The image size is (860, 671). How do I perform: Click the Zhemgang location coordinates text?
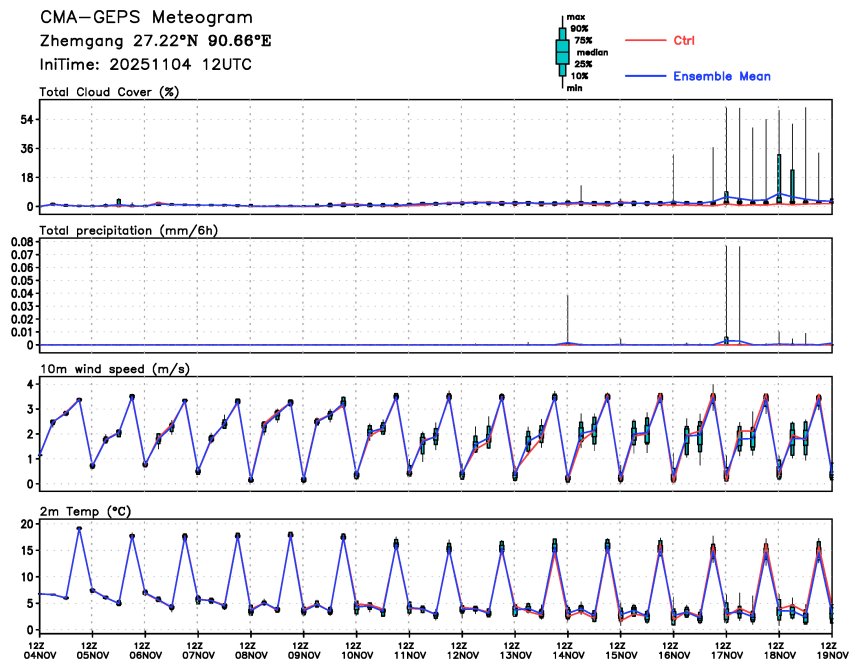click(x=155, y=42)
